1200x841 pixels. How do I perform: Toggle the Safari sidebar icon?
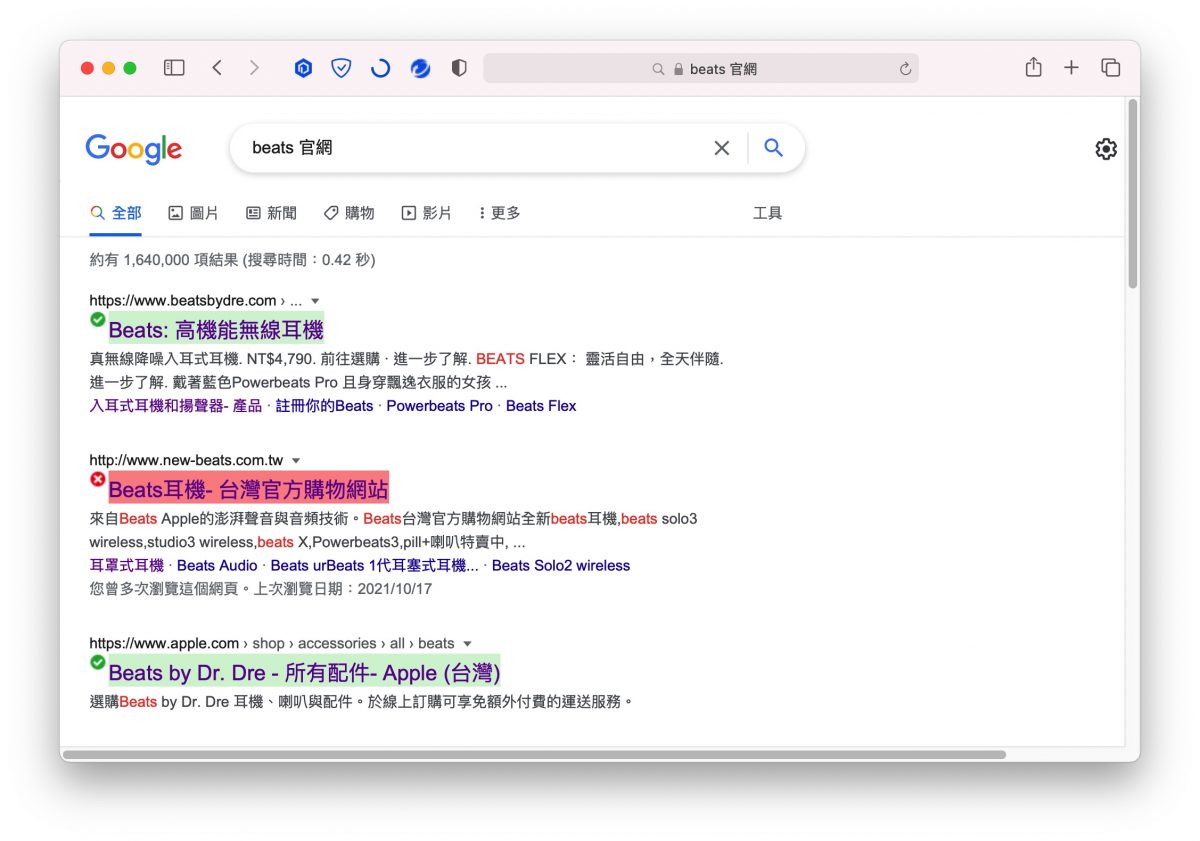(174, 68)
